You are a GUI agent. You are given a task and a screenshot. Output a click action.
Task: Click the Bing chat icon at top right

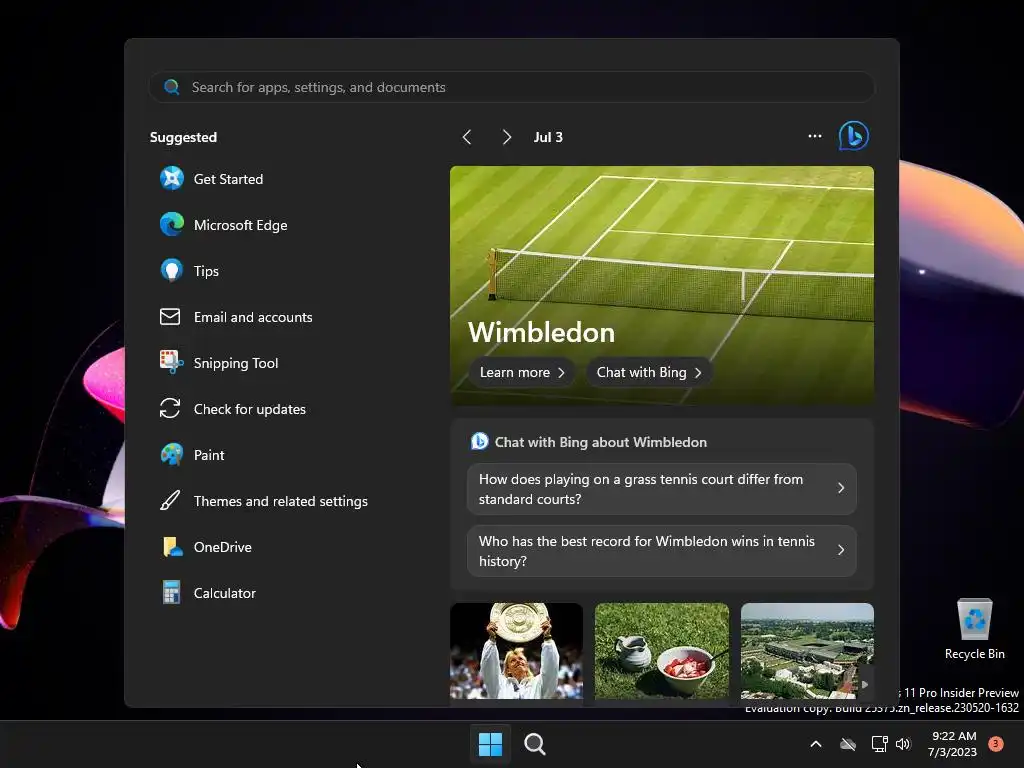point(854,136)
